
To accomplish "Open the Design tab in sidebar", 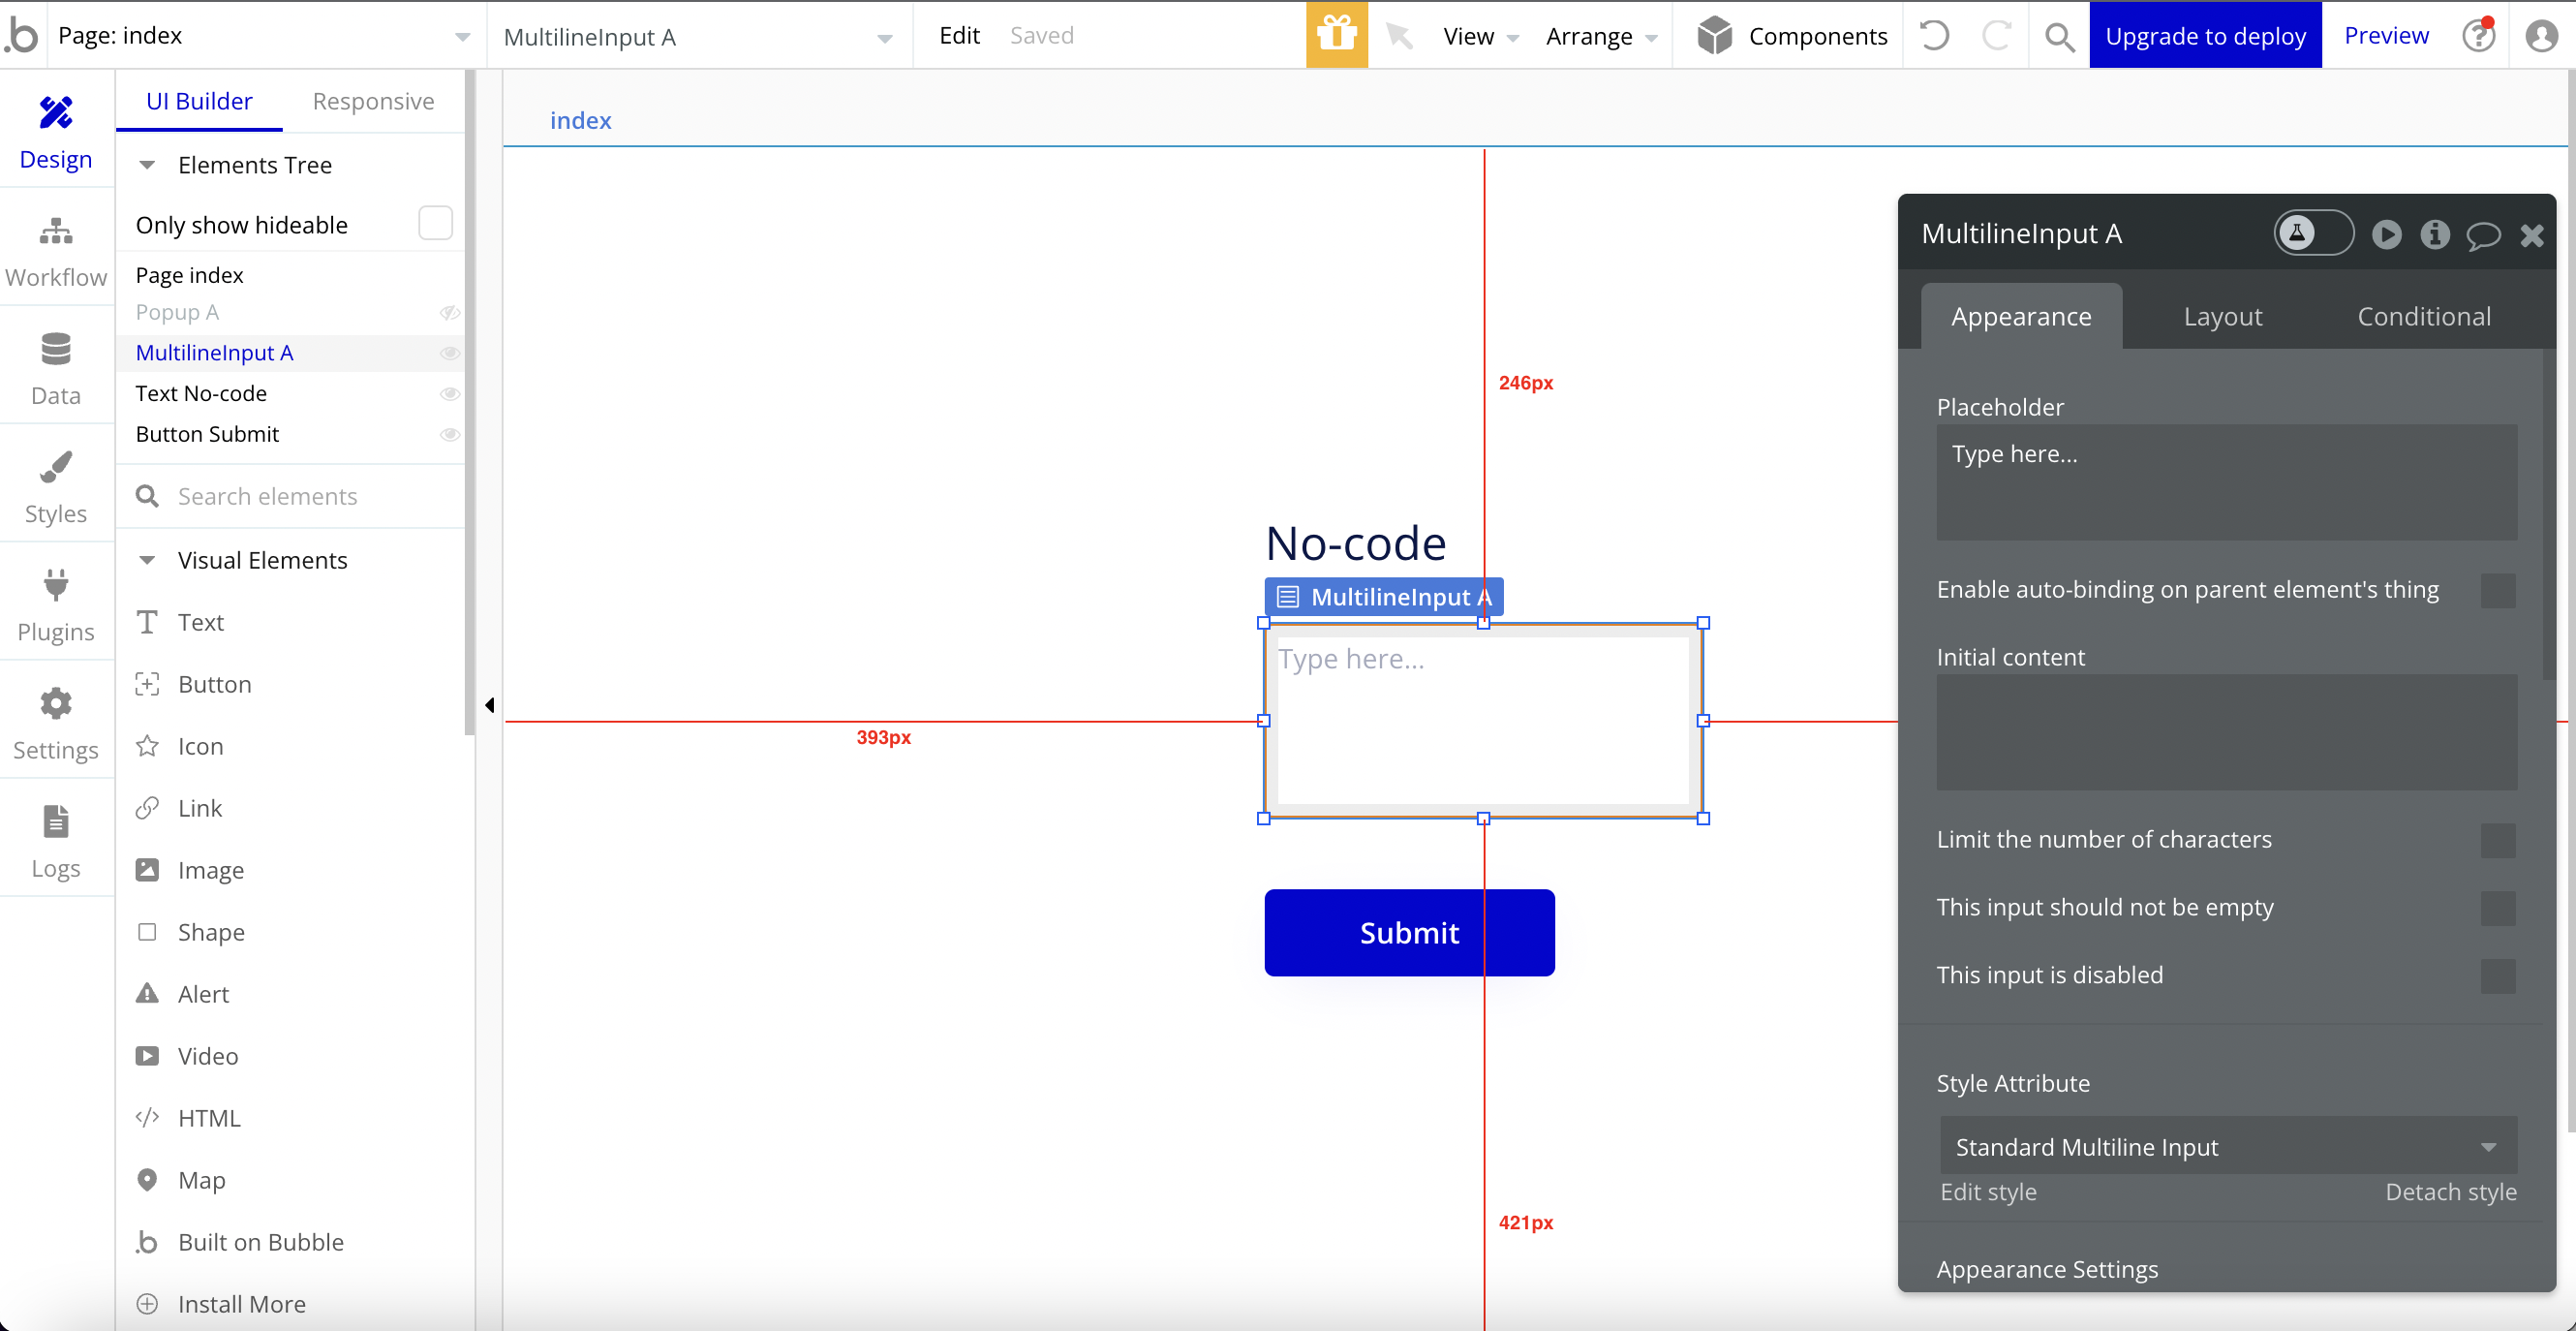I will 56,133.
